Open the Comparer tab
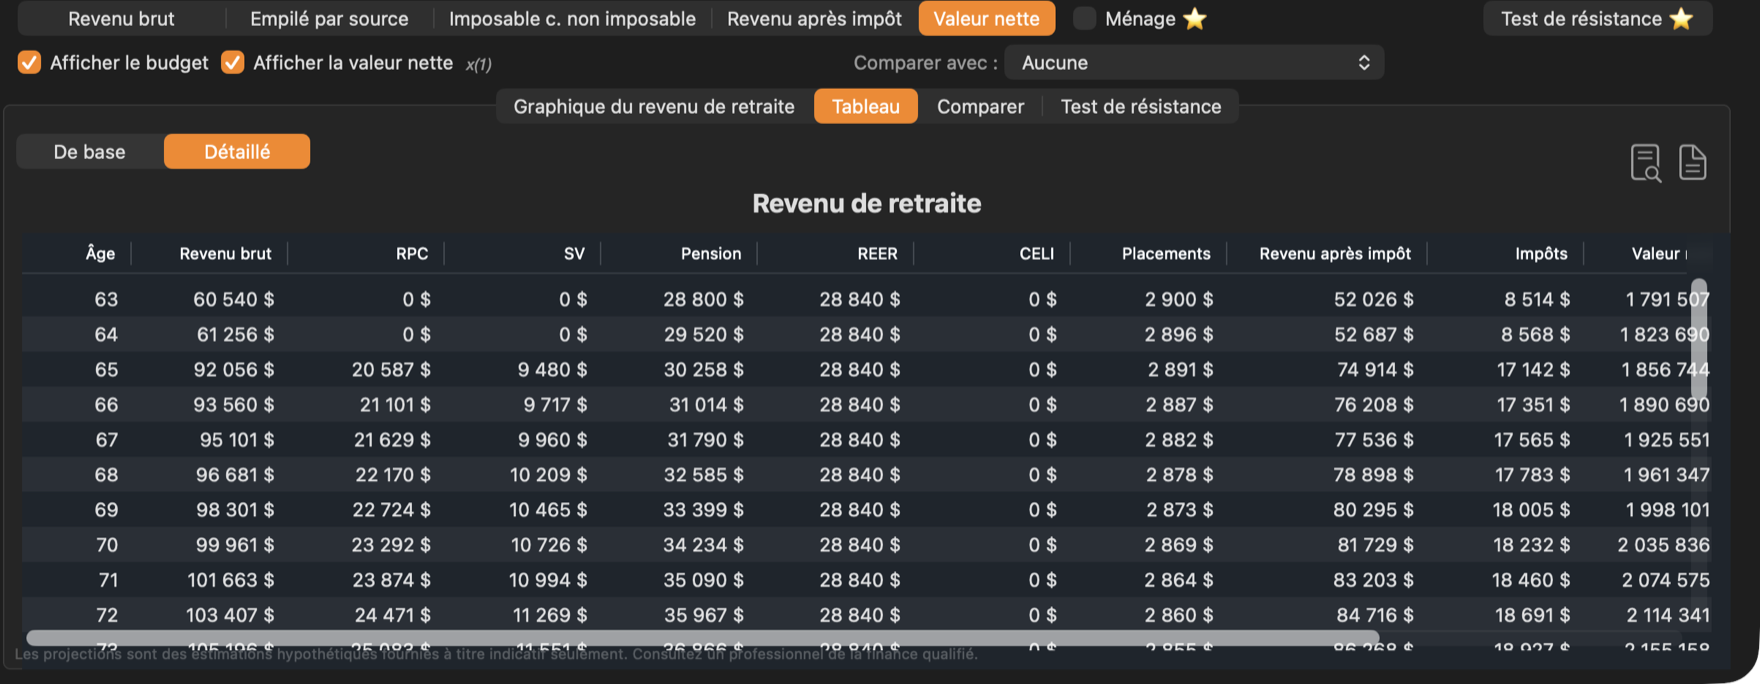The height and width of the screenshot is (684, 1760). 980,106
